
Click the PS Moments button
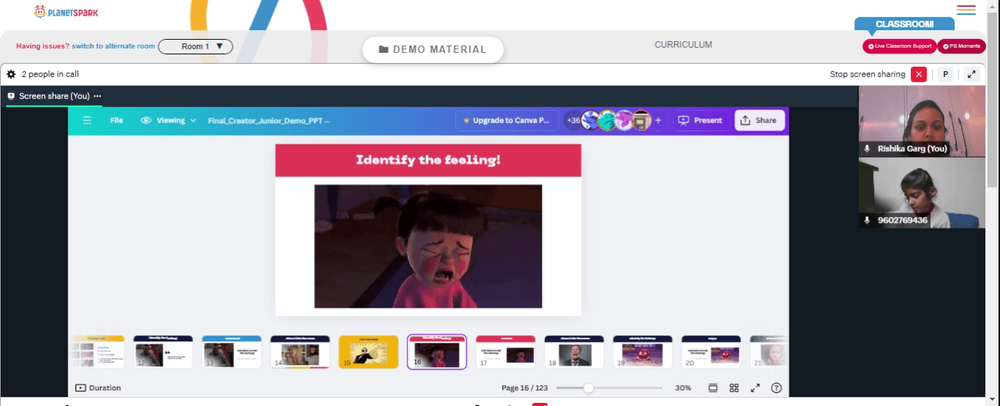click(961, 46)
